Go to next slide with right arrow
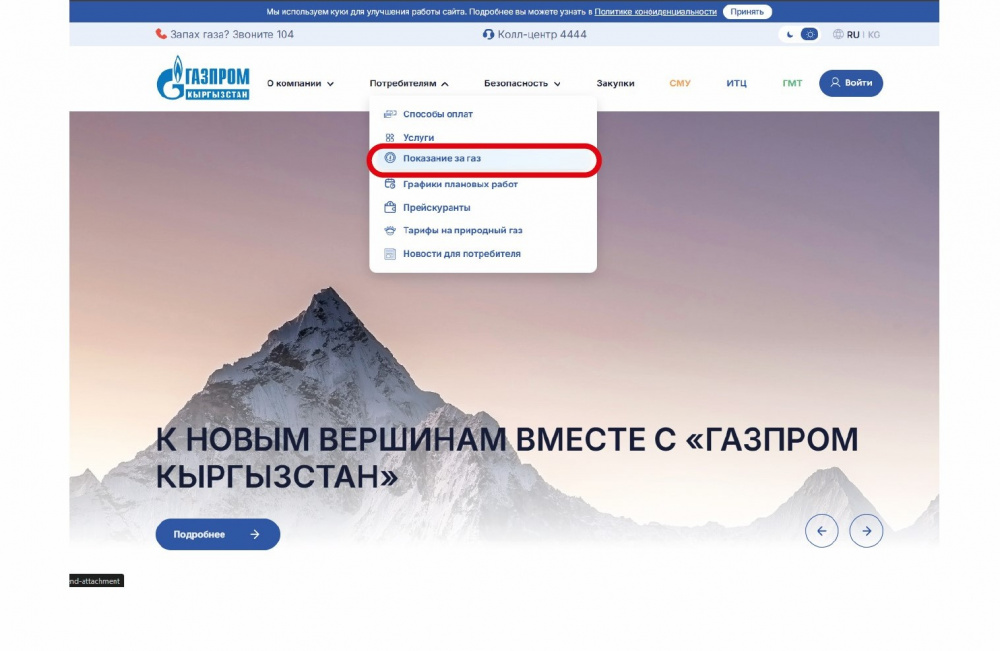The width and height of the screenshot is (1000, 651). (866, 531)
